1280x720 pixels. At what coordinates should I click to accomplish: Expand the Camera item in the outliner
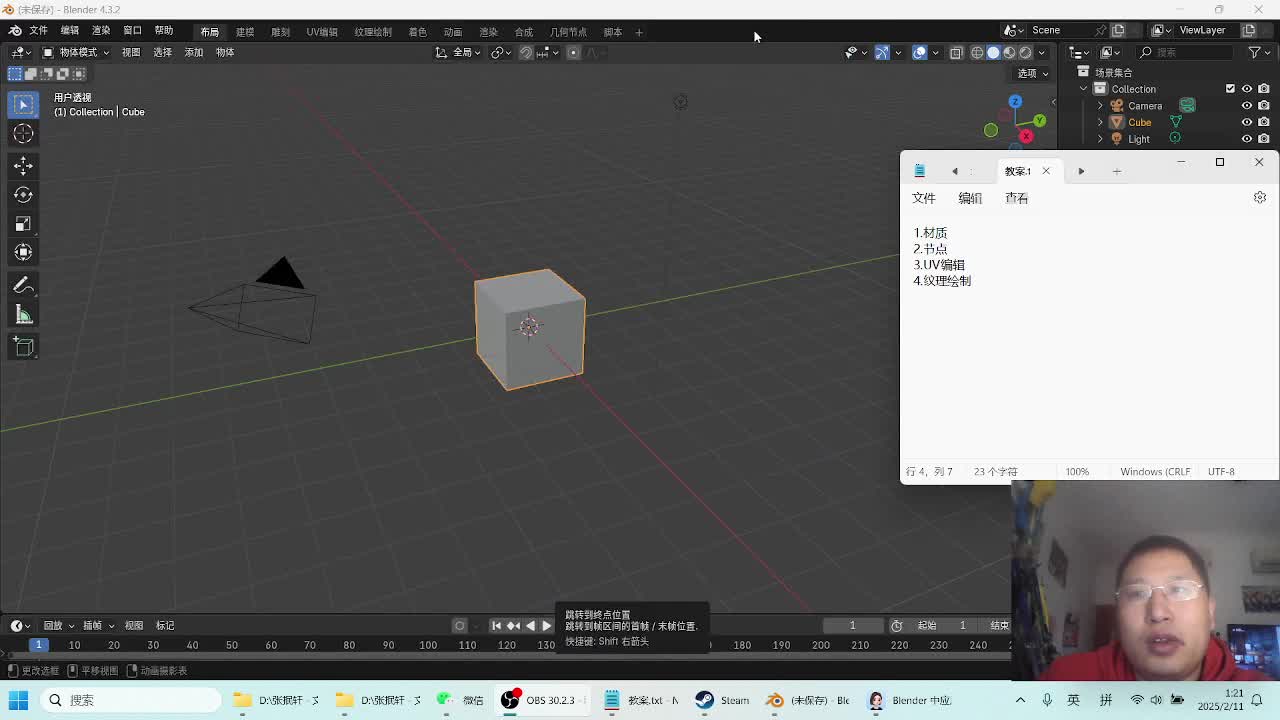[1100, 105]
